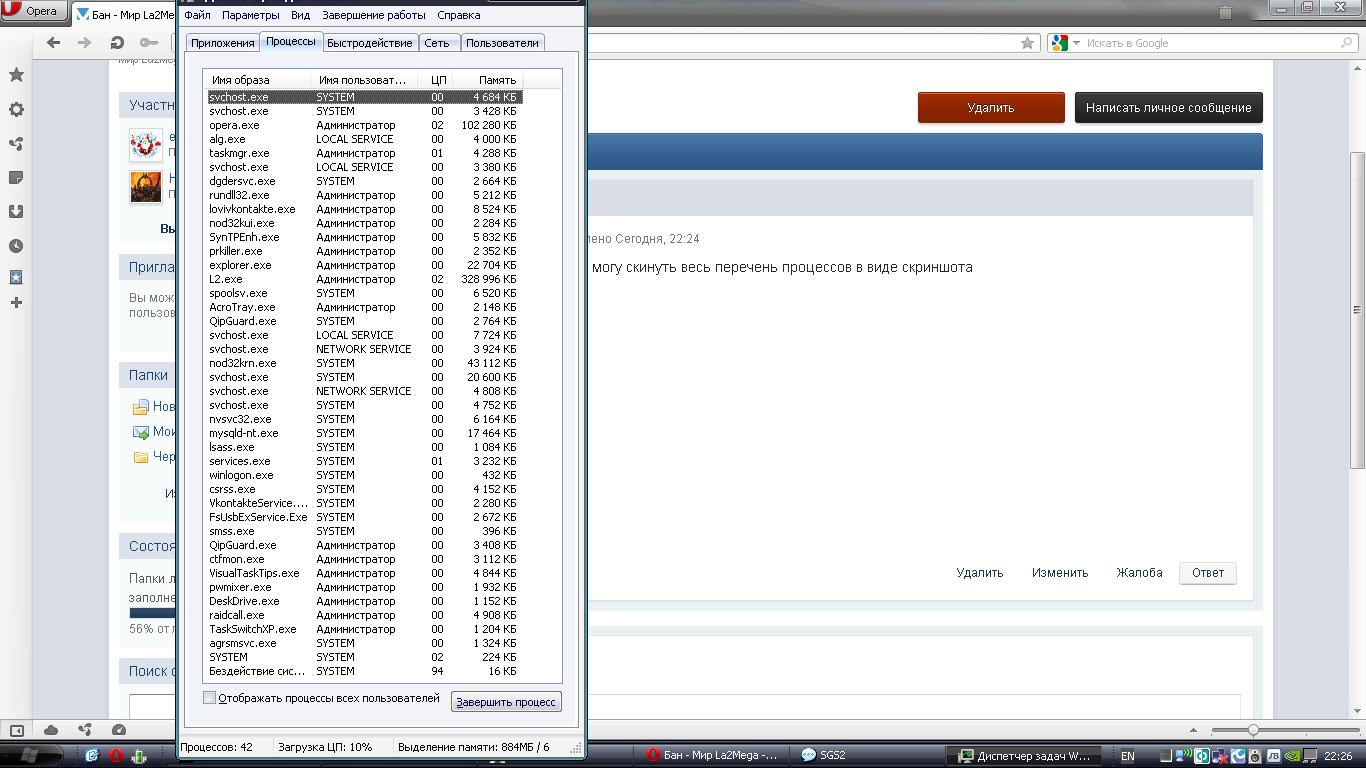Viewport: 1366px width, 768px height.
Task: Open the Opera password wand key icon
Action: pyautogui.click(x=149, y=43)
